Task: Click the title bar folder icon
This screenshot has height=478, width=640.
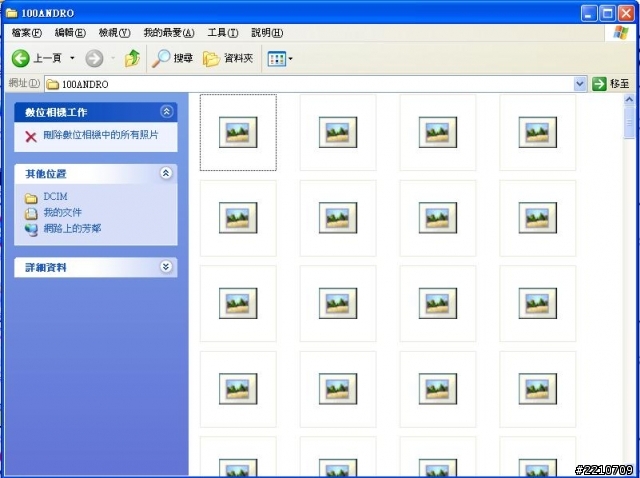Action: tap(11, 13)
